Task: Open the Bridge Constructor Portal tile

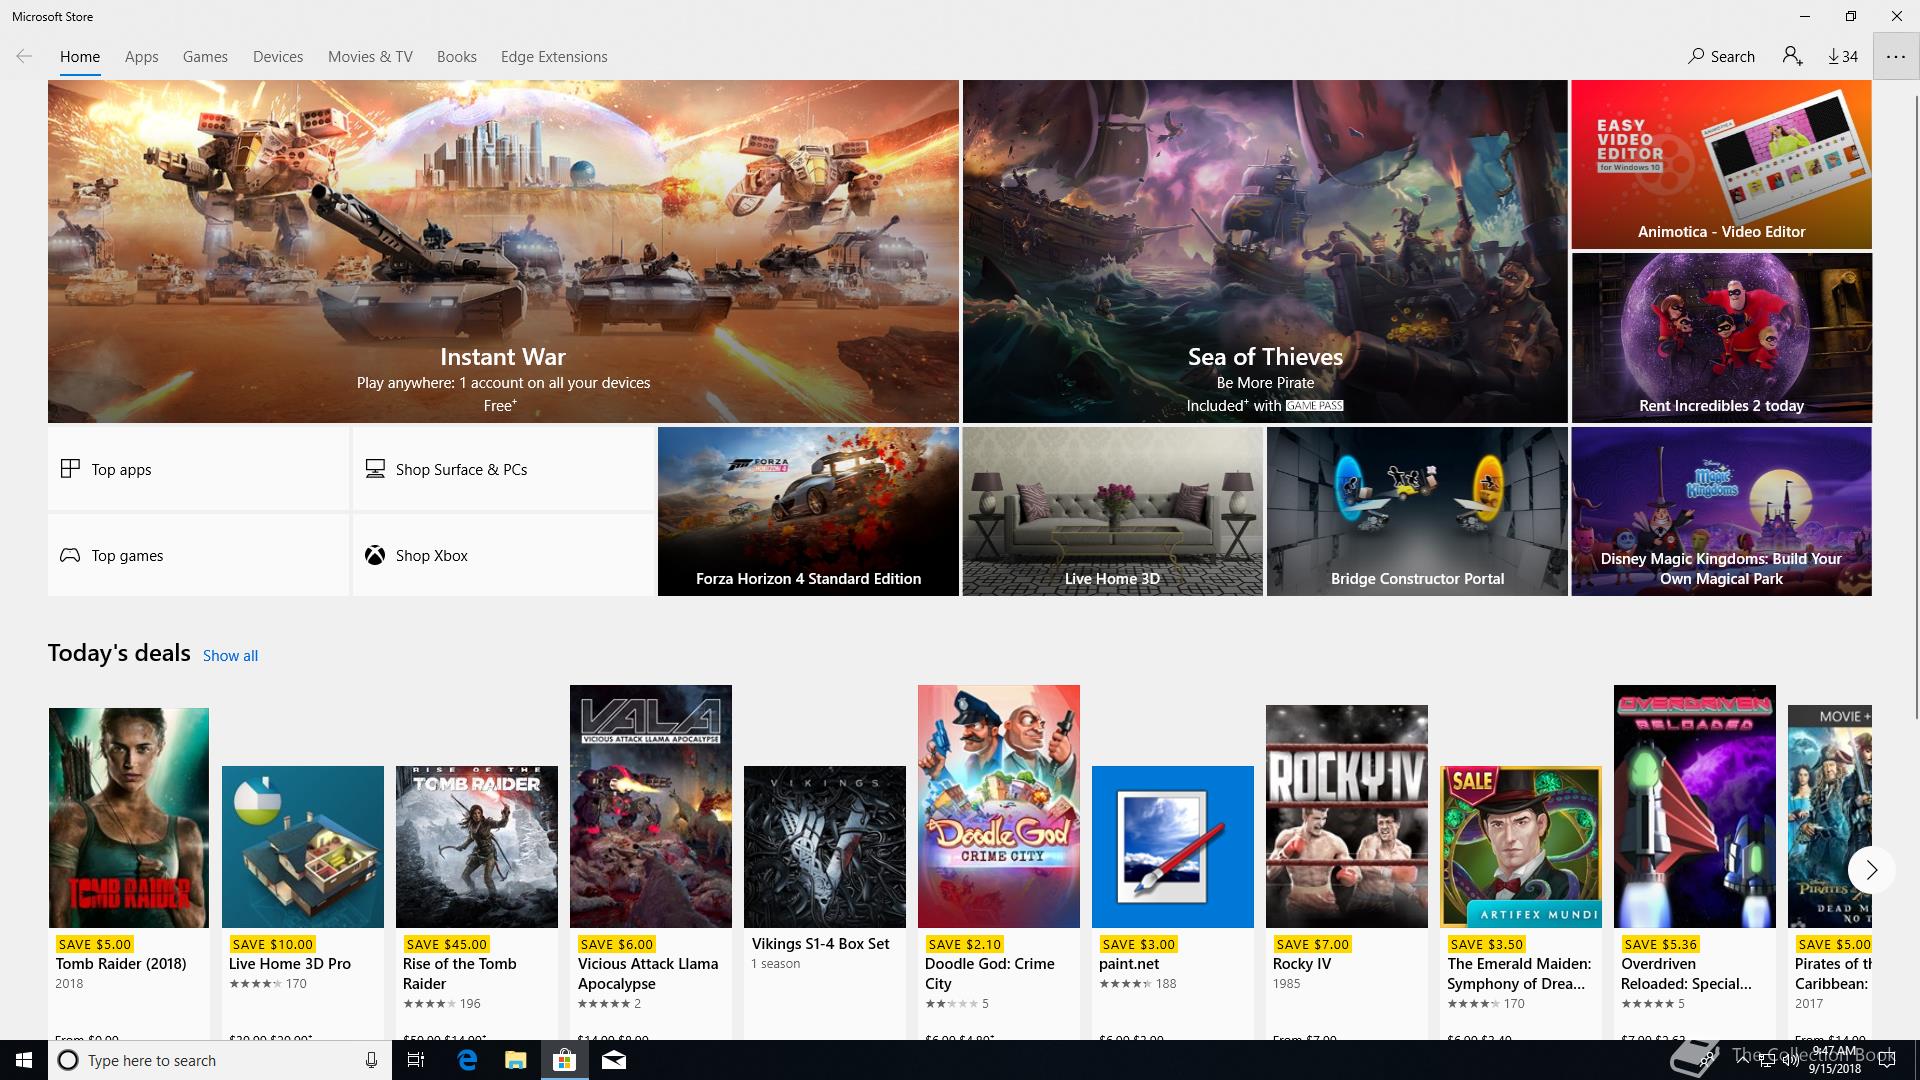Action: (x=1417, y=512)
